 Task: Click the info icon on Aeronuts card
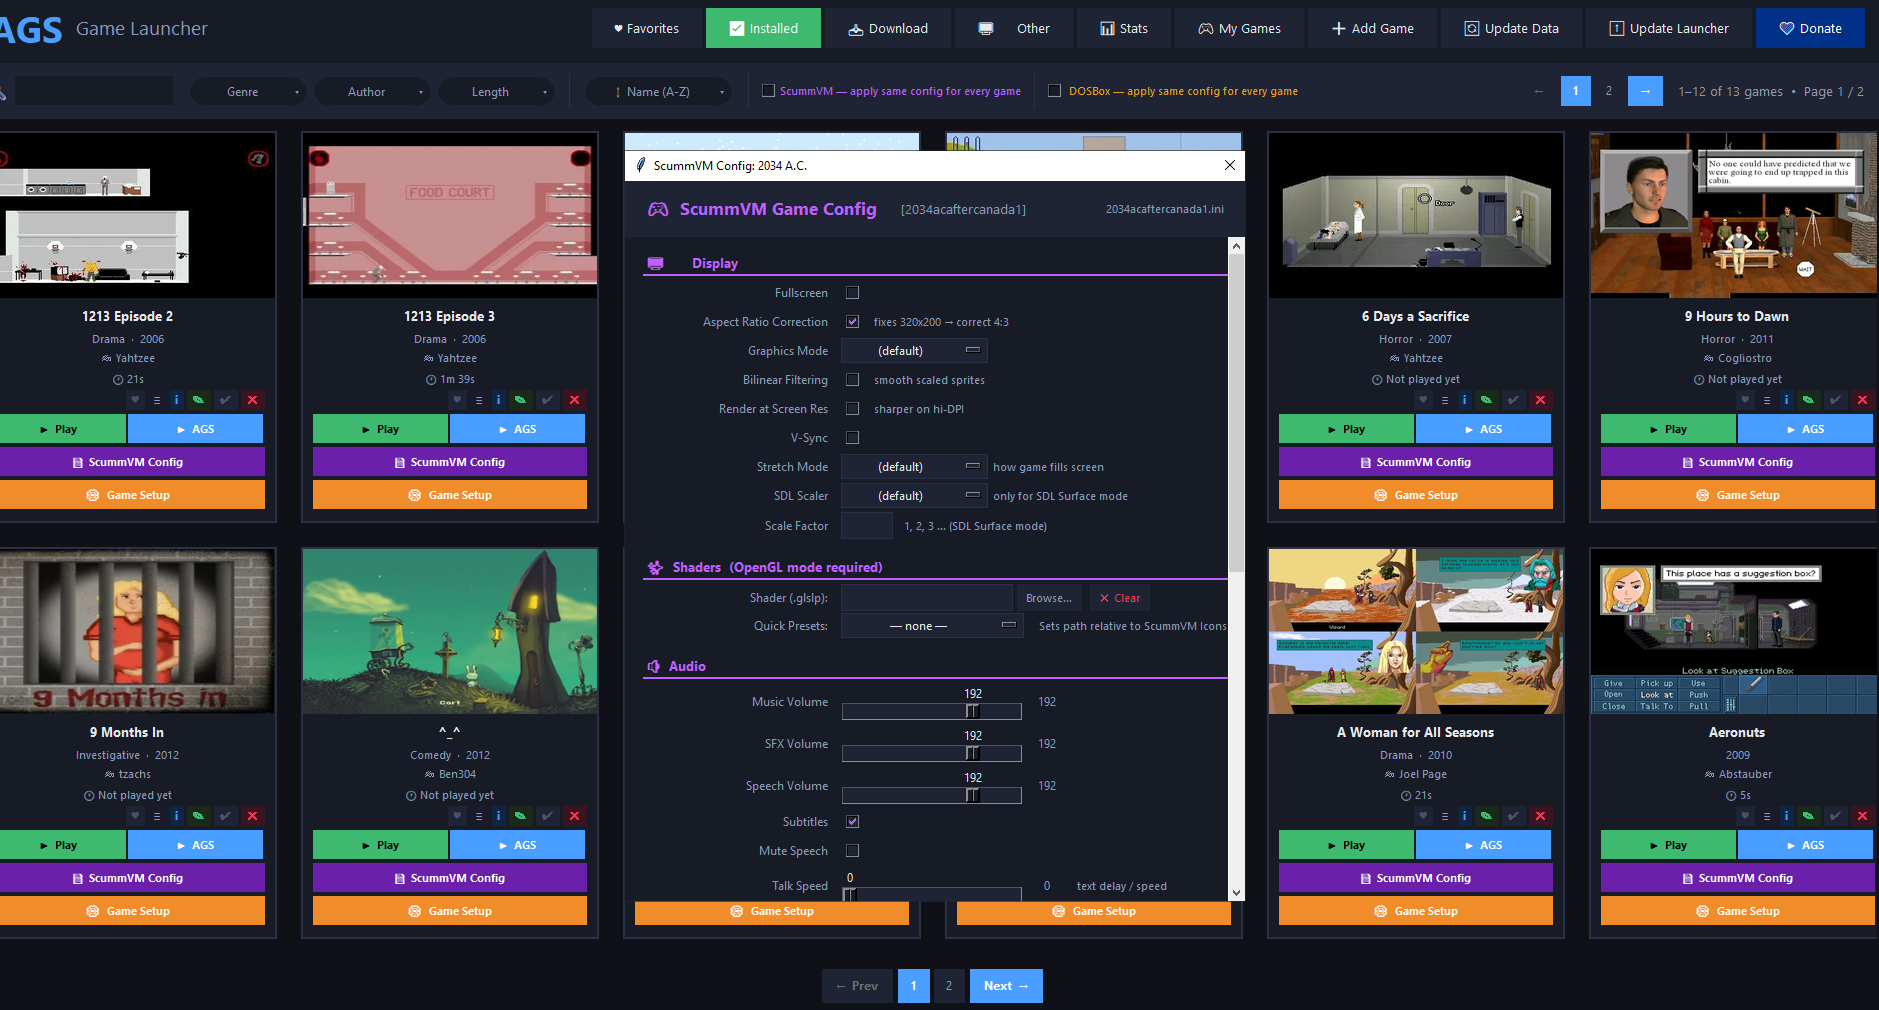(x=1787, y=816)
